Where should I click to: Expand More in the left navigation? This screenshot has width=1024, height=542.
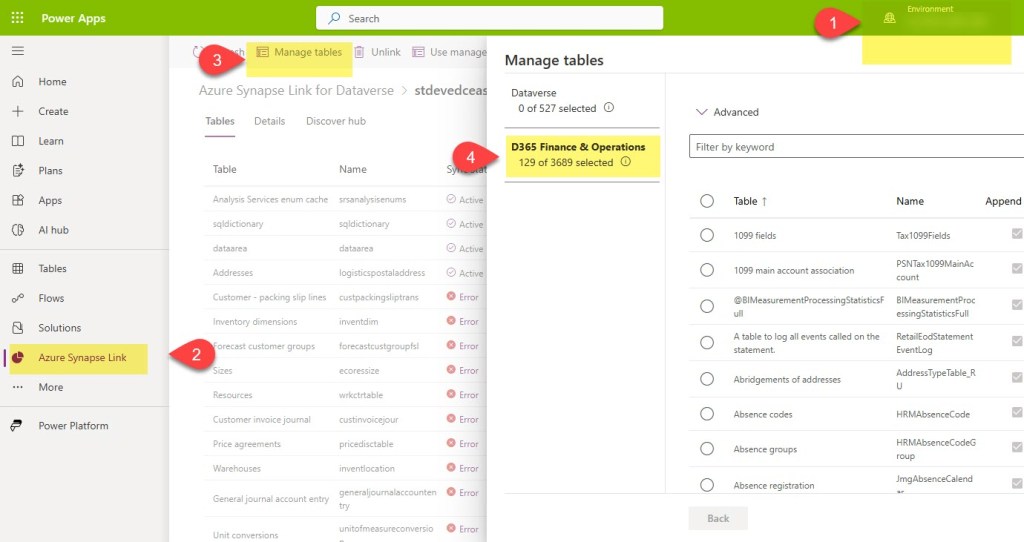[x=50, y=387]
